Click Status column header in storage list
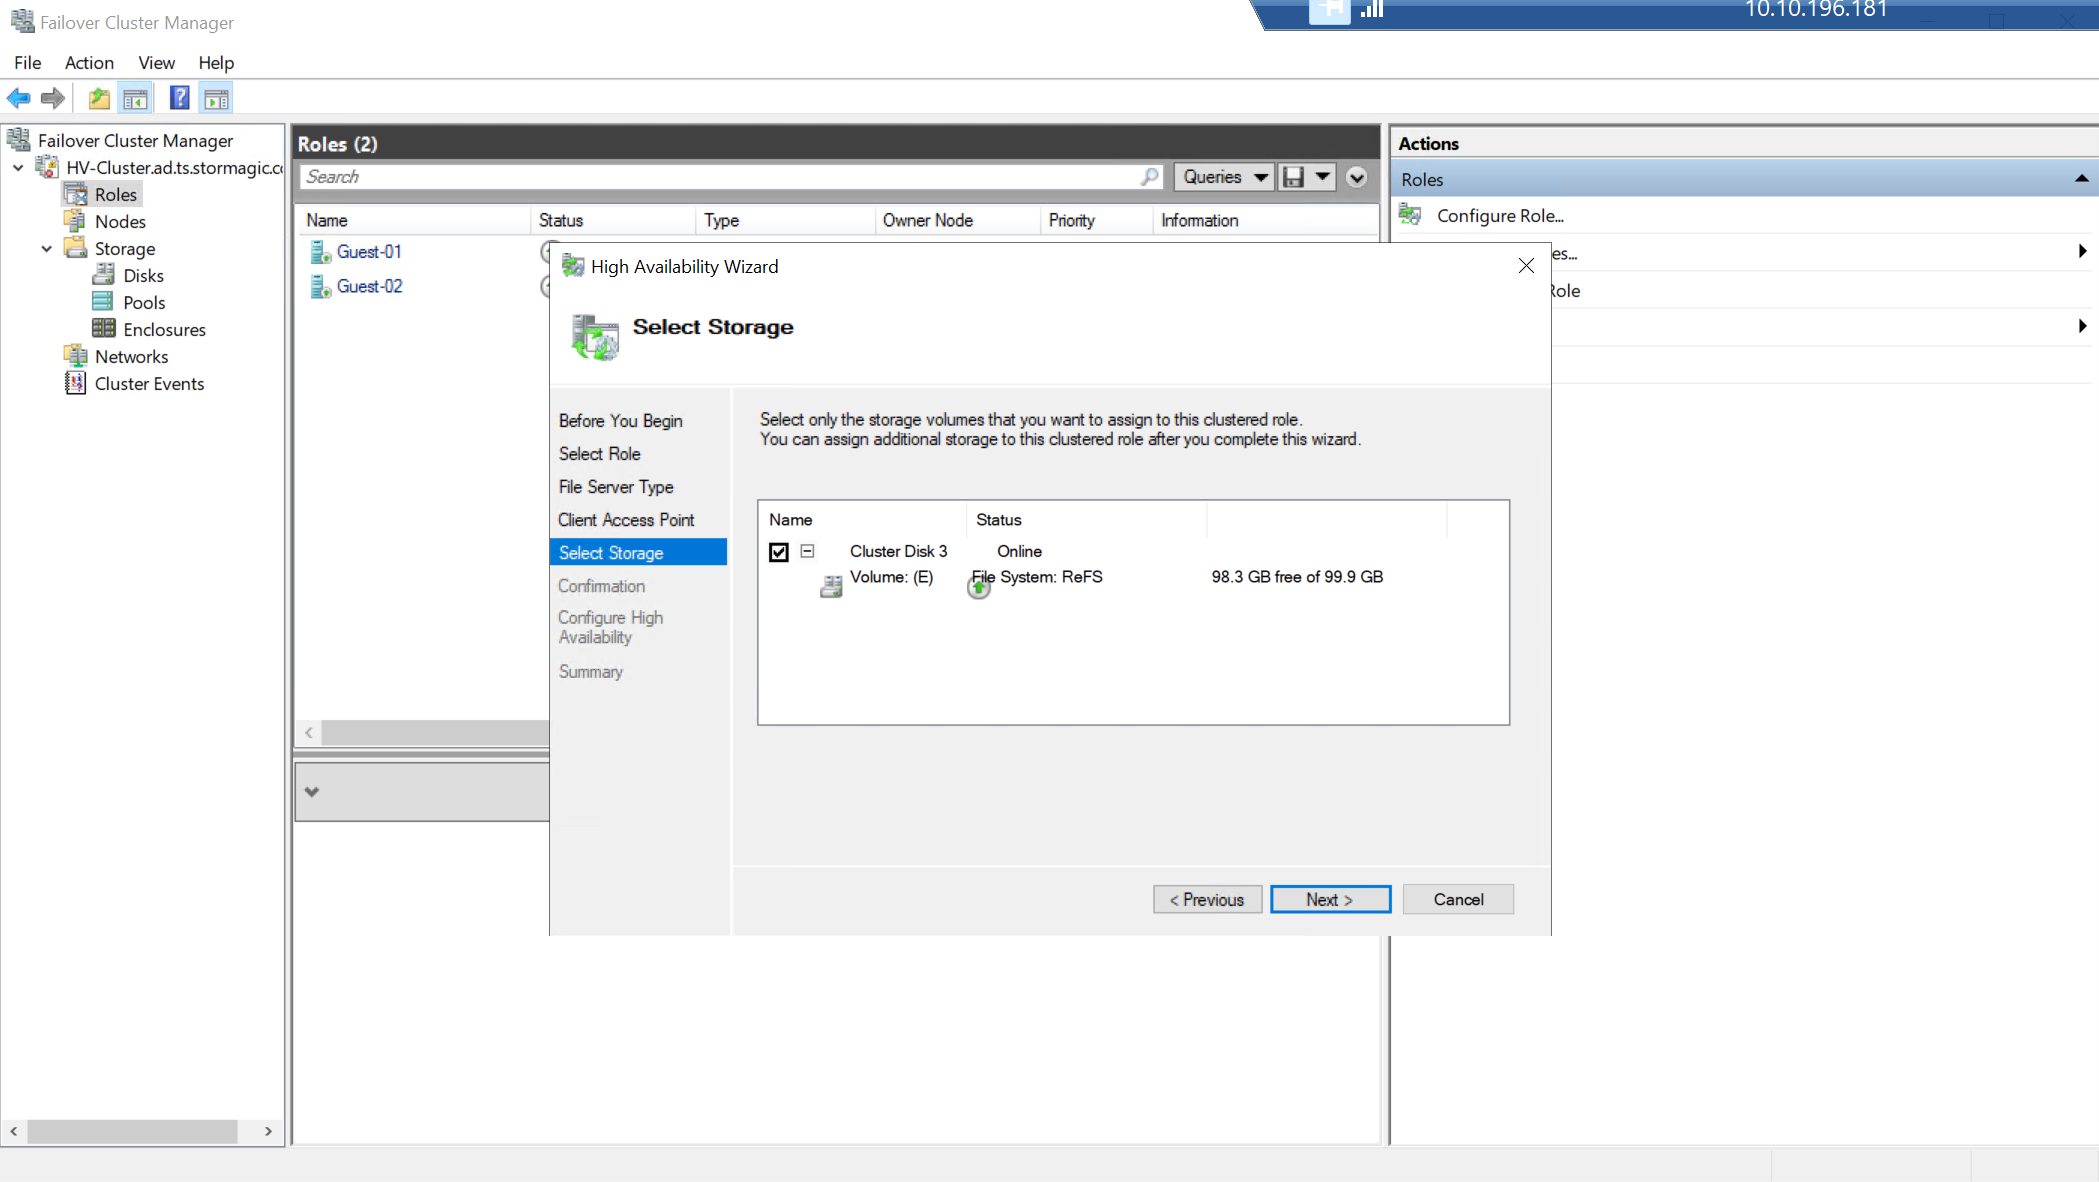Screen dimensions: 2099x1182 click(1086, 520)
